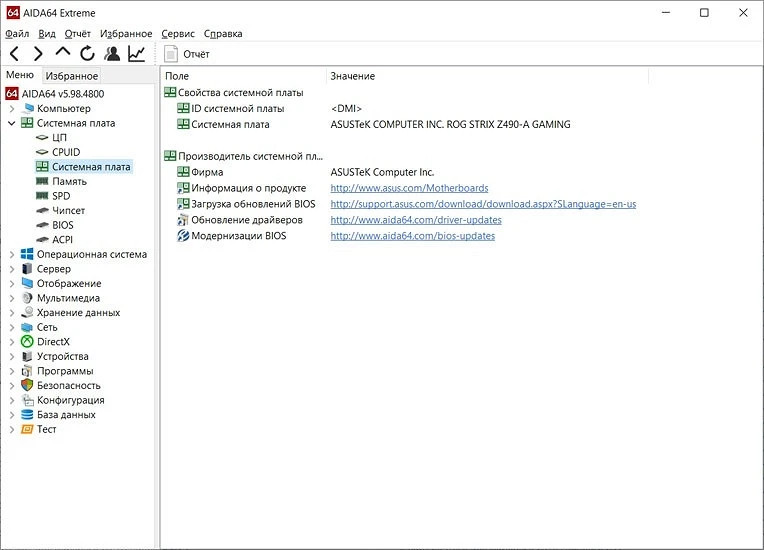Image resolution: width=764 pixels, height=550 pixels.
Task: Expand the Компьютер tree node
Action: (x=11, y=108)
